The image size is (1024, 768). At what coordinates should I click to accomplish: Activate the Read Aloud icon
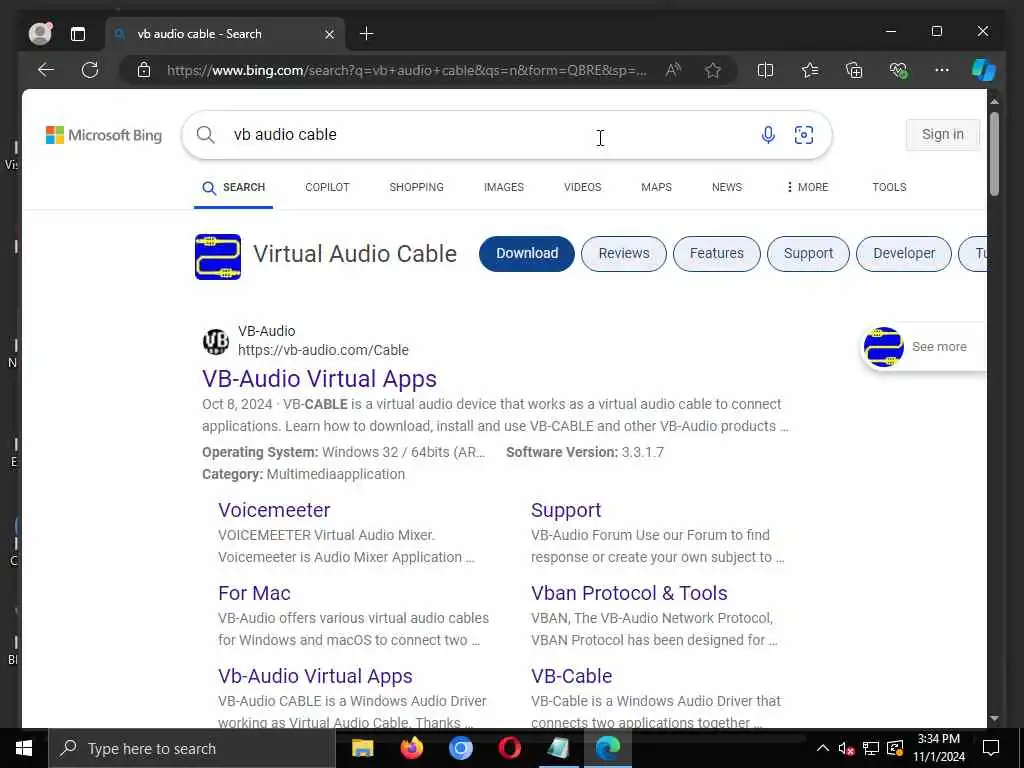pos(673,70)
